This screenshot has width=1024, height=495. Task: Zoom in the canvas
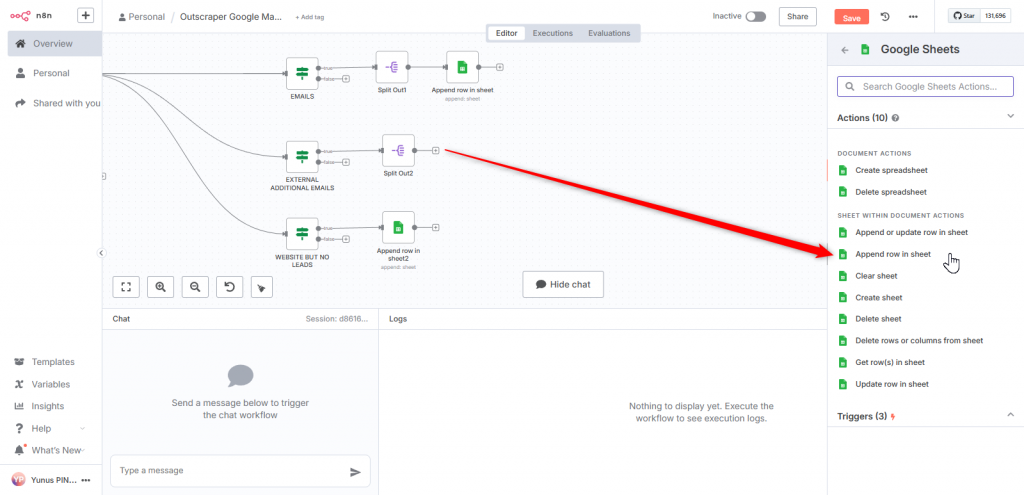tap(161, 287)
